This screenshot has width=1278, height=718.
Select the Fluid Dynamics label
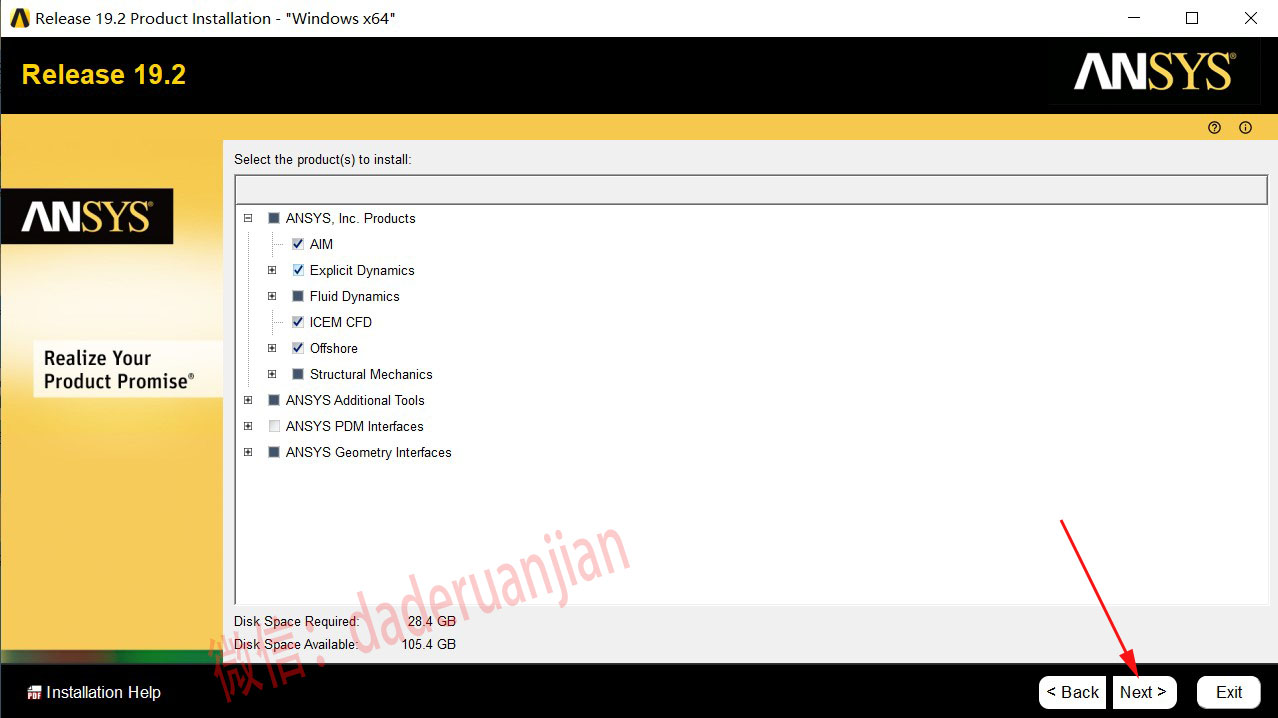click(355, 296)
